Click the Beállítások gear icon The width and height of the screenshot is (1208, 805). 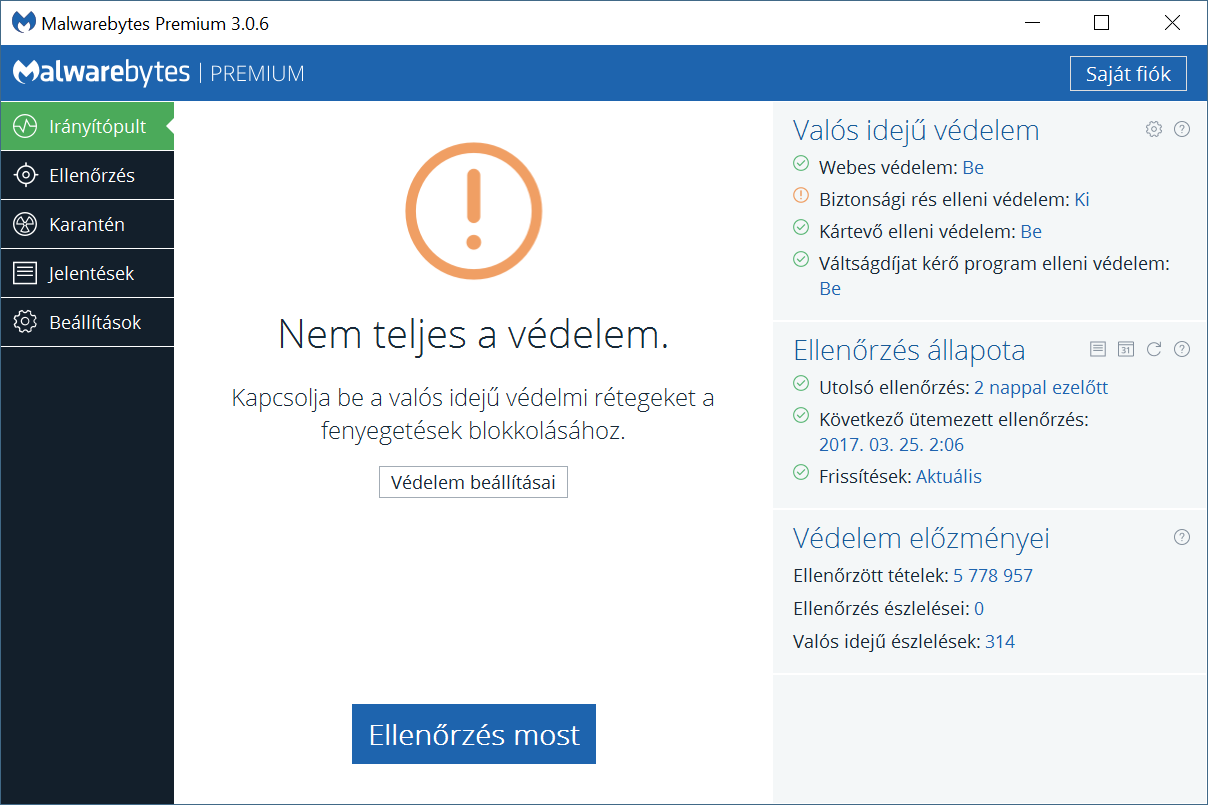25,323
